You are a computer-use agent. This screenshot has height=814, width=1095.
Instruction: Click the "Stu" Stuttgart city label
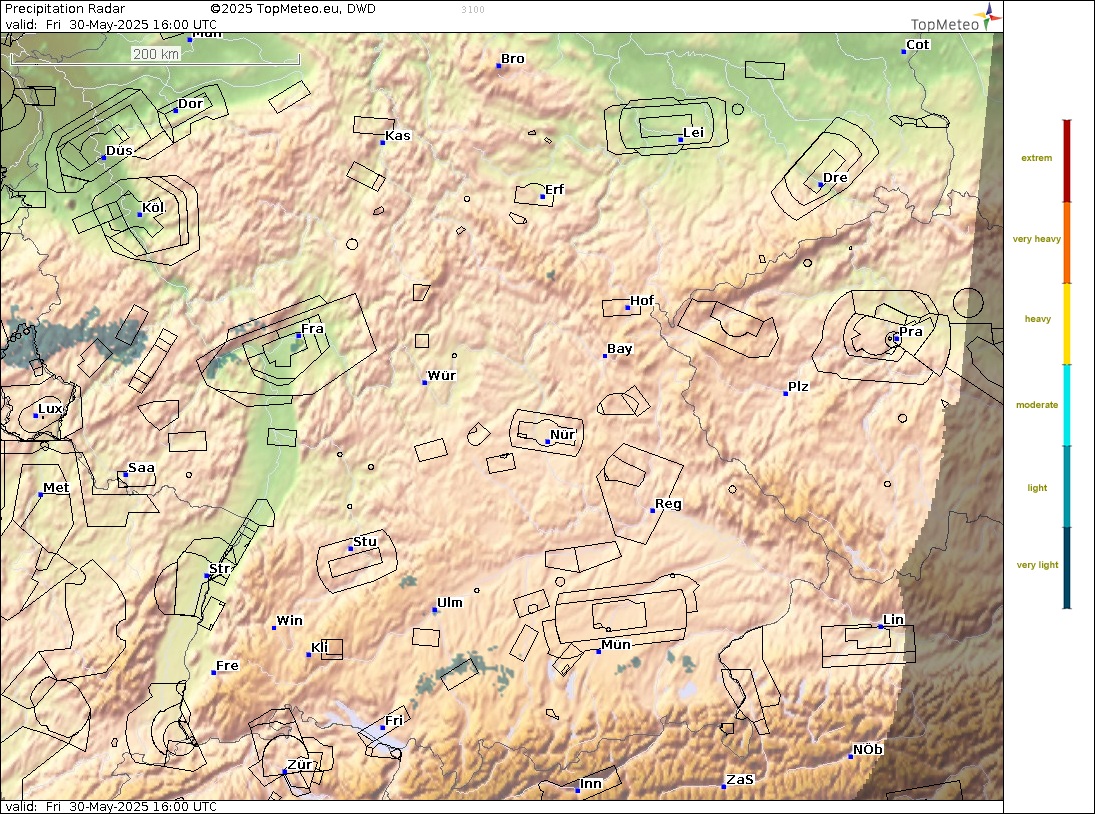point(365,542)
